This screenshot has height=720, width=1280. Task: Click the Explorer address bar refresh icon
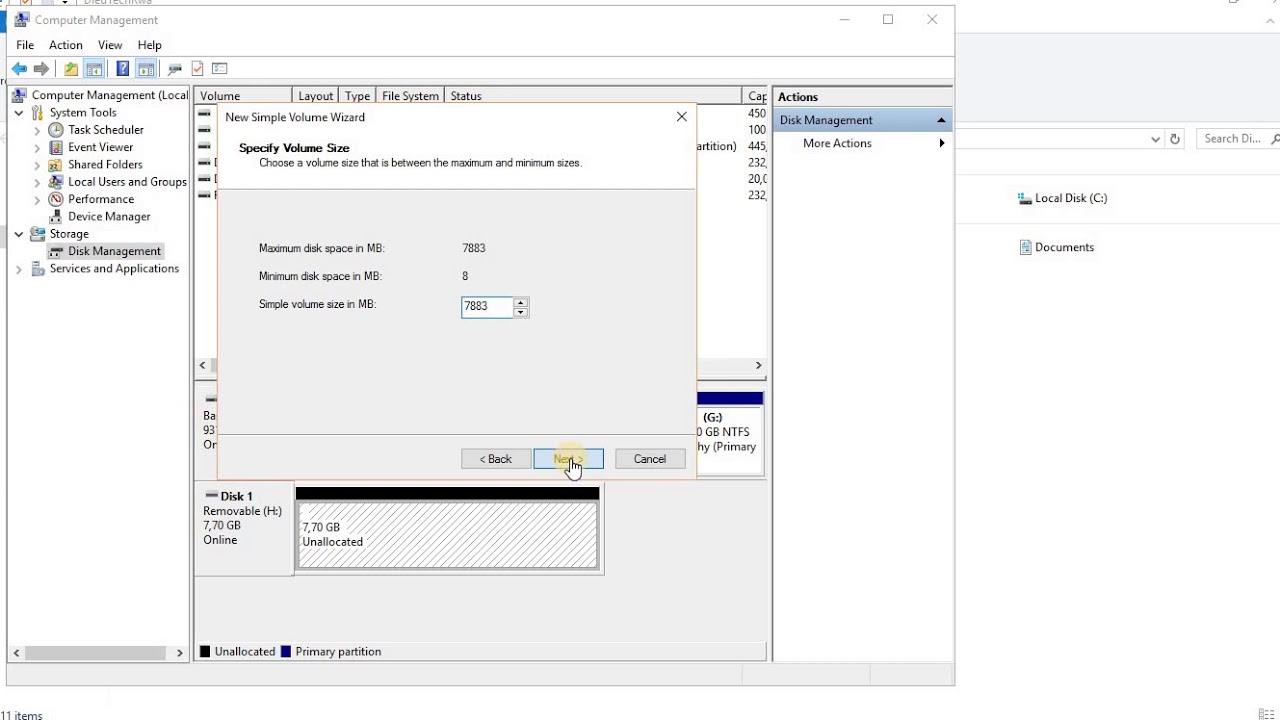(x=1175, y=139)
